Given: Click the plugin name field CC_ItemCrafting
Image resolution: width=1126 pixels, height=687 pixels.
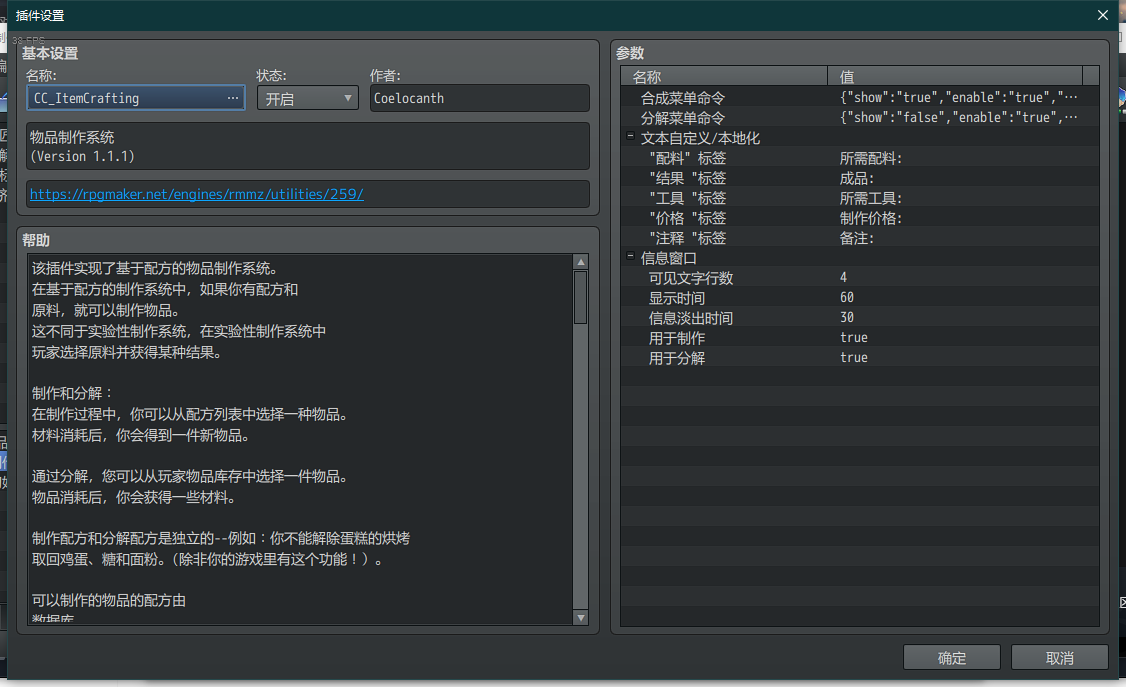Looking at the screenshot, I should (x=136, y=98).
